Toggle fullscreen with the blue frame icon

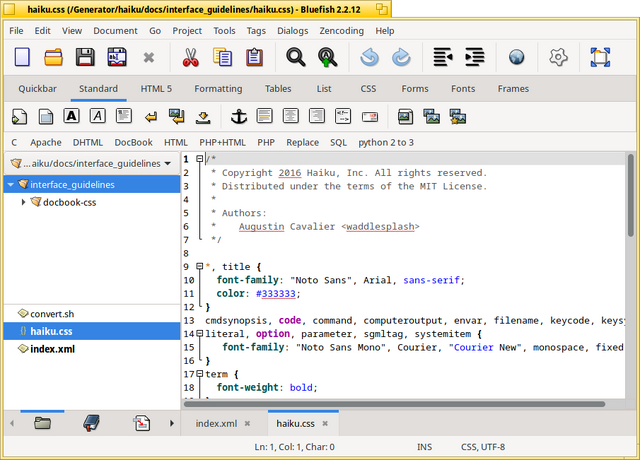(x=600, y=57)
